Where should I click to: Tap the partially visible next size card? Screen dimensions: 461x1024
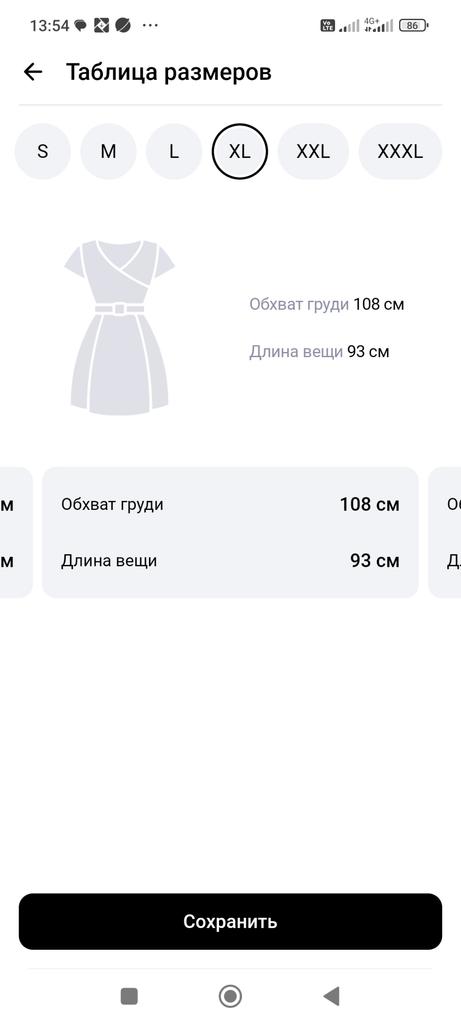click(x=445, y=532)
